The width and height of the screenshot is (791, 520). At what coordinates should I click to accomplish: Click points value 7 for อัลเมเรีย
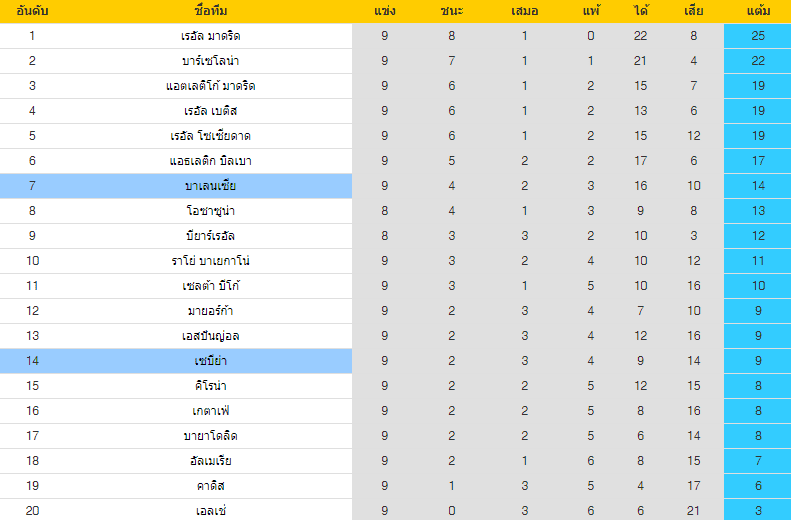758,460
